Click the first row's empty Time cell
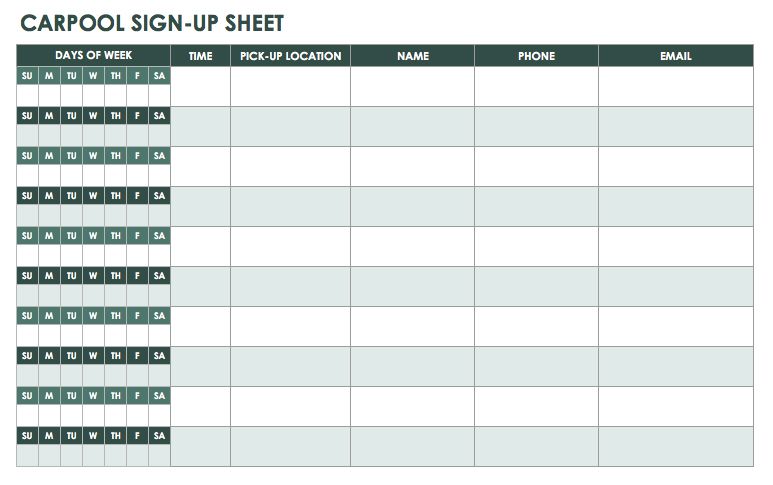This screenshot has width=773, height=485. click(x=200, y=86)
